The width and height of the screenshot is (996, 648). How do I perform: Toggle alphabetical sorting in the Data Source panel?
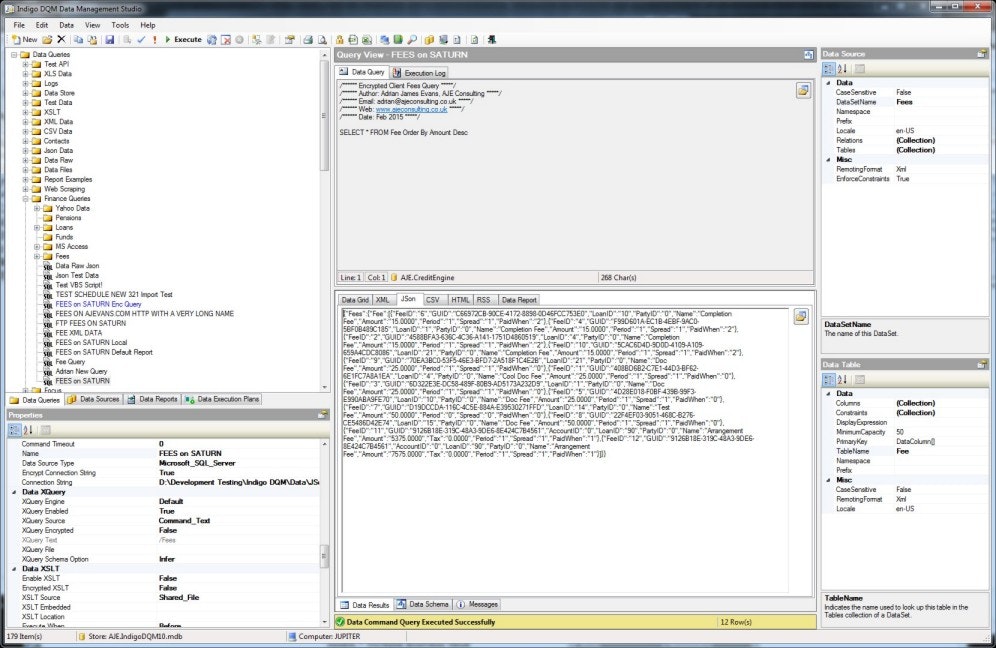point(840,67)
